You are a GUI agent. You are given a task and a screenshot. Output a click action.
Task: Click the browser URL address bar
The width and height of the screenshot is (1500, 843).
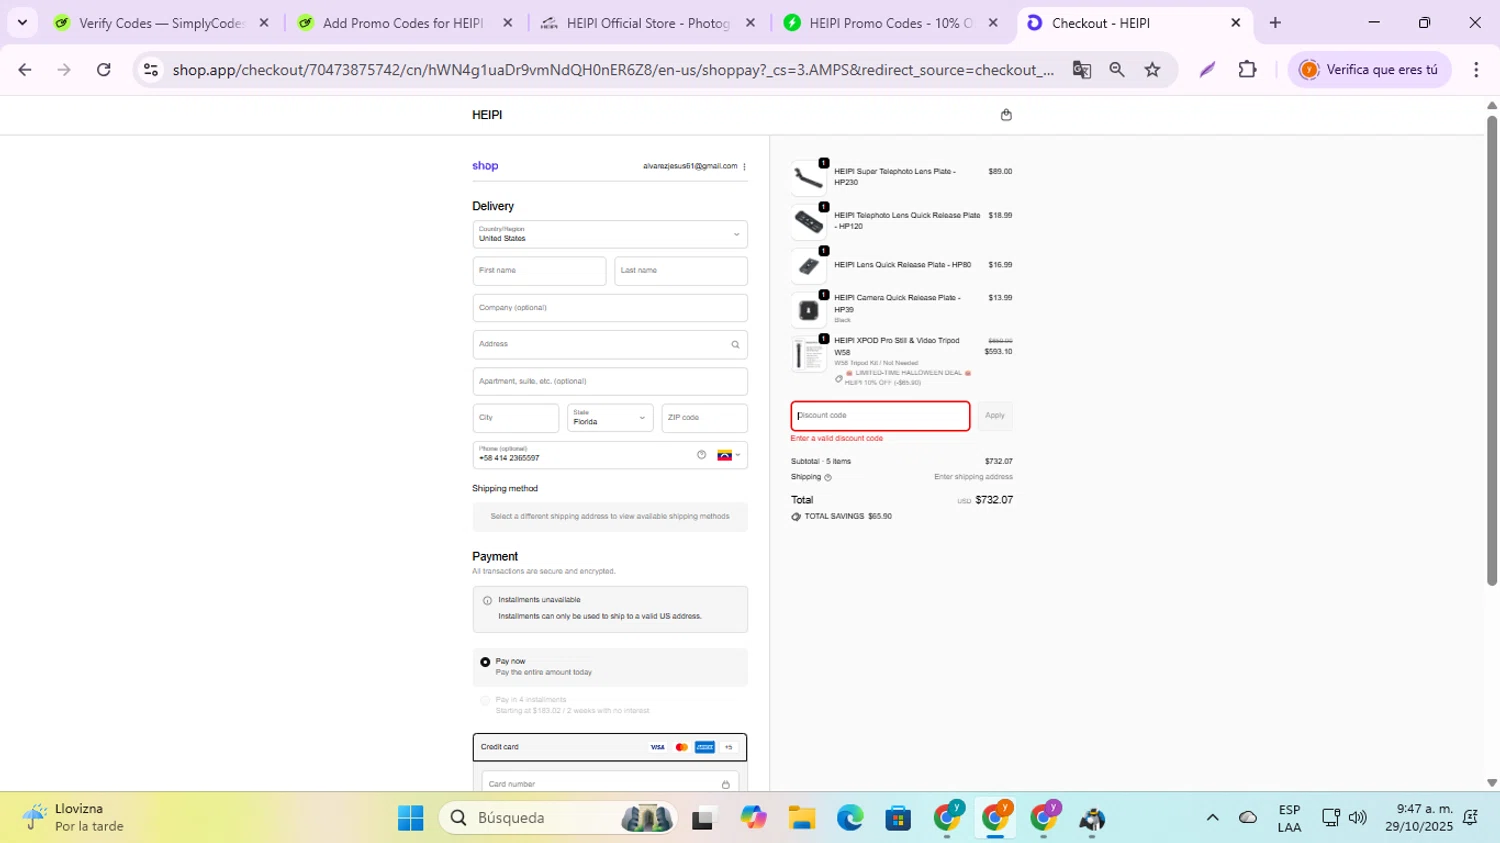click(x=612, y=69)
